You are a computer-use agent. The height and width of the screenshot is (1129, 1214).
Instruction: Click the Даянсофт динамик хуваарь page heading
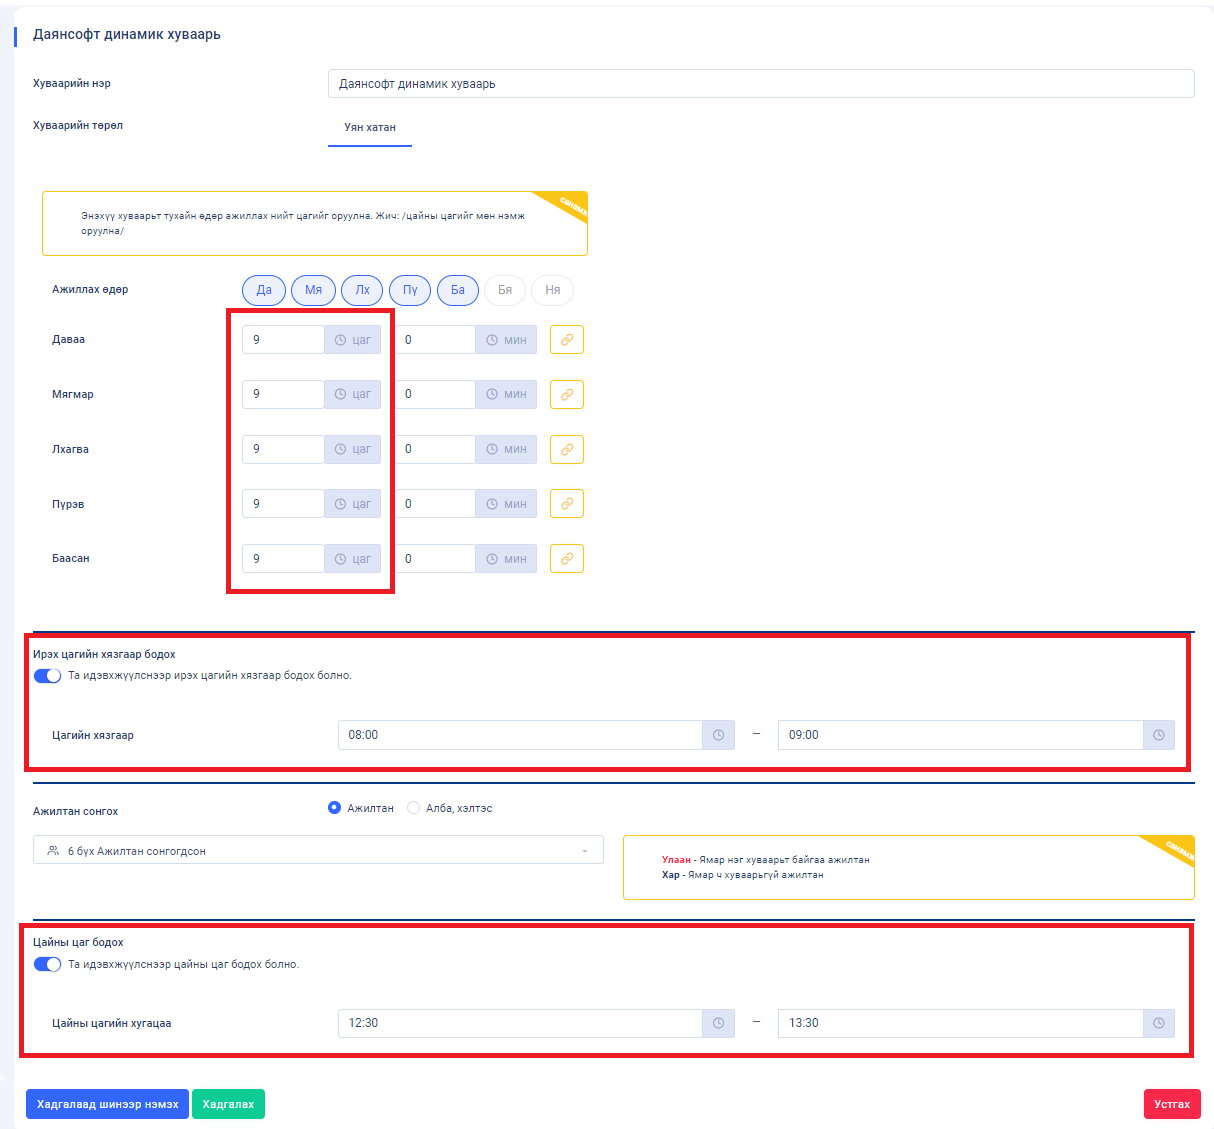[127, 34]
